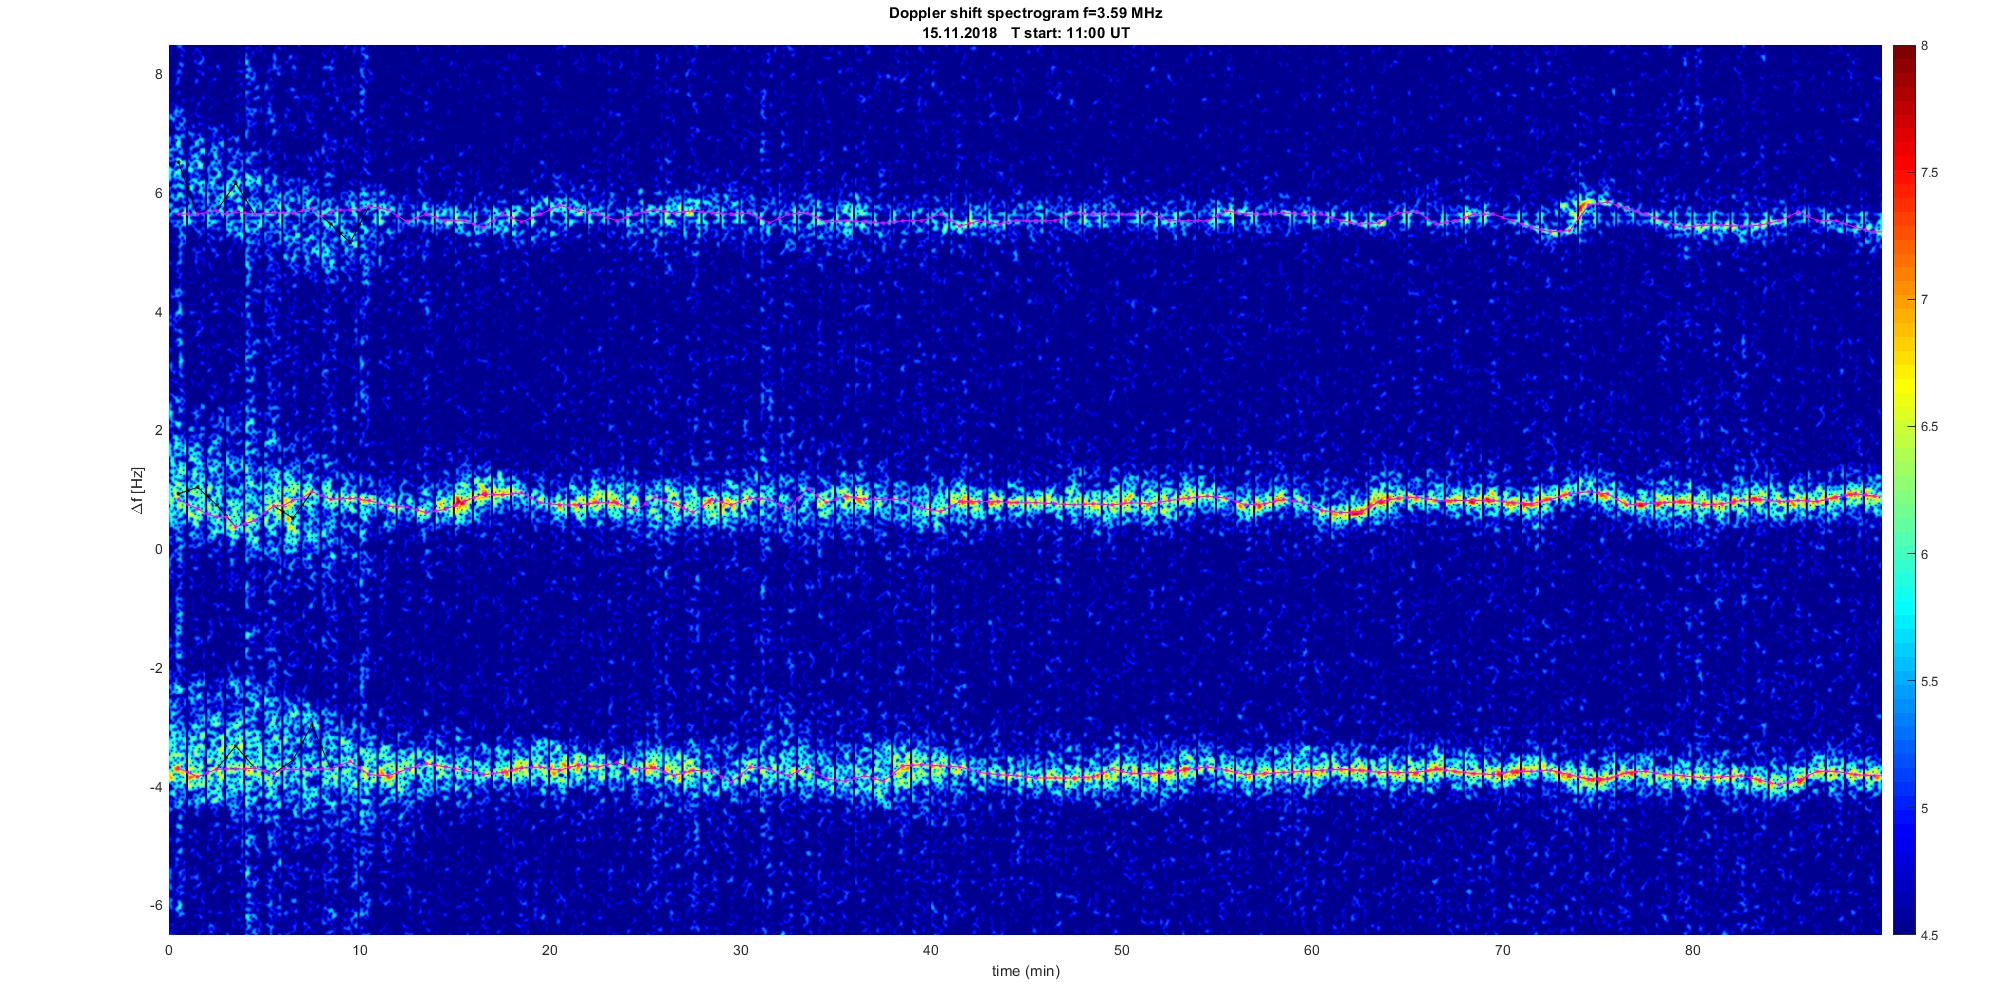This screenshot has height=1003, width=2000.
Task: Click the x-axis tick label '60'
Action: pos(1311,950)
